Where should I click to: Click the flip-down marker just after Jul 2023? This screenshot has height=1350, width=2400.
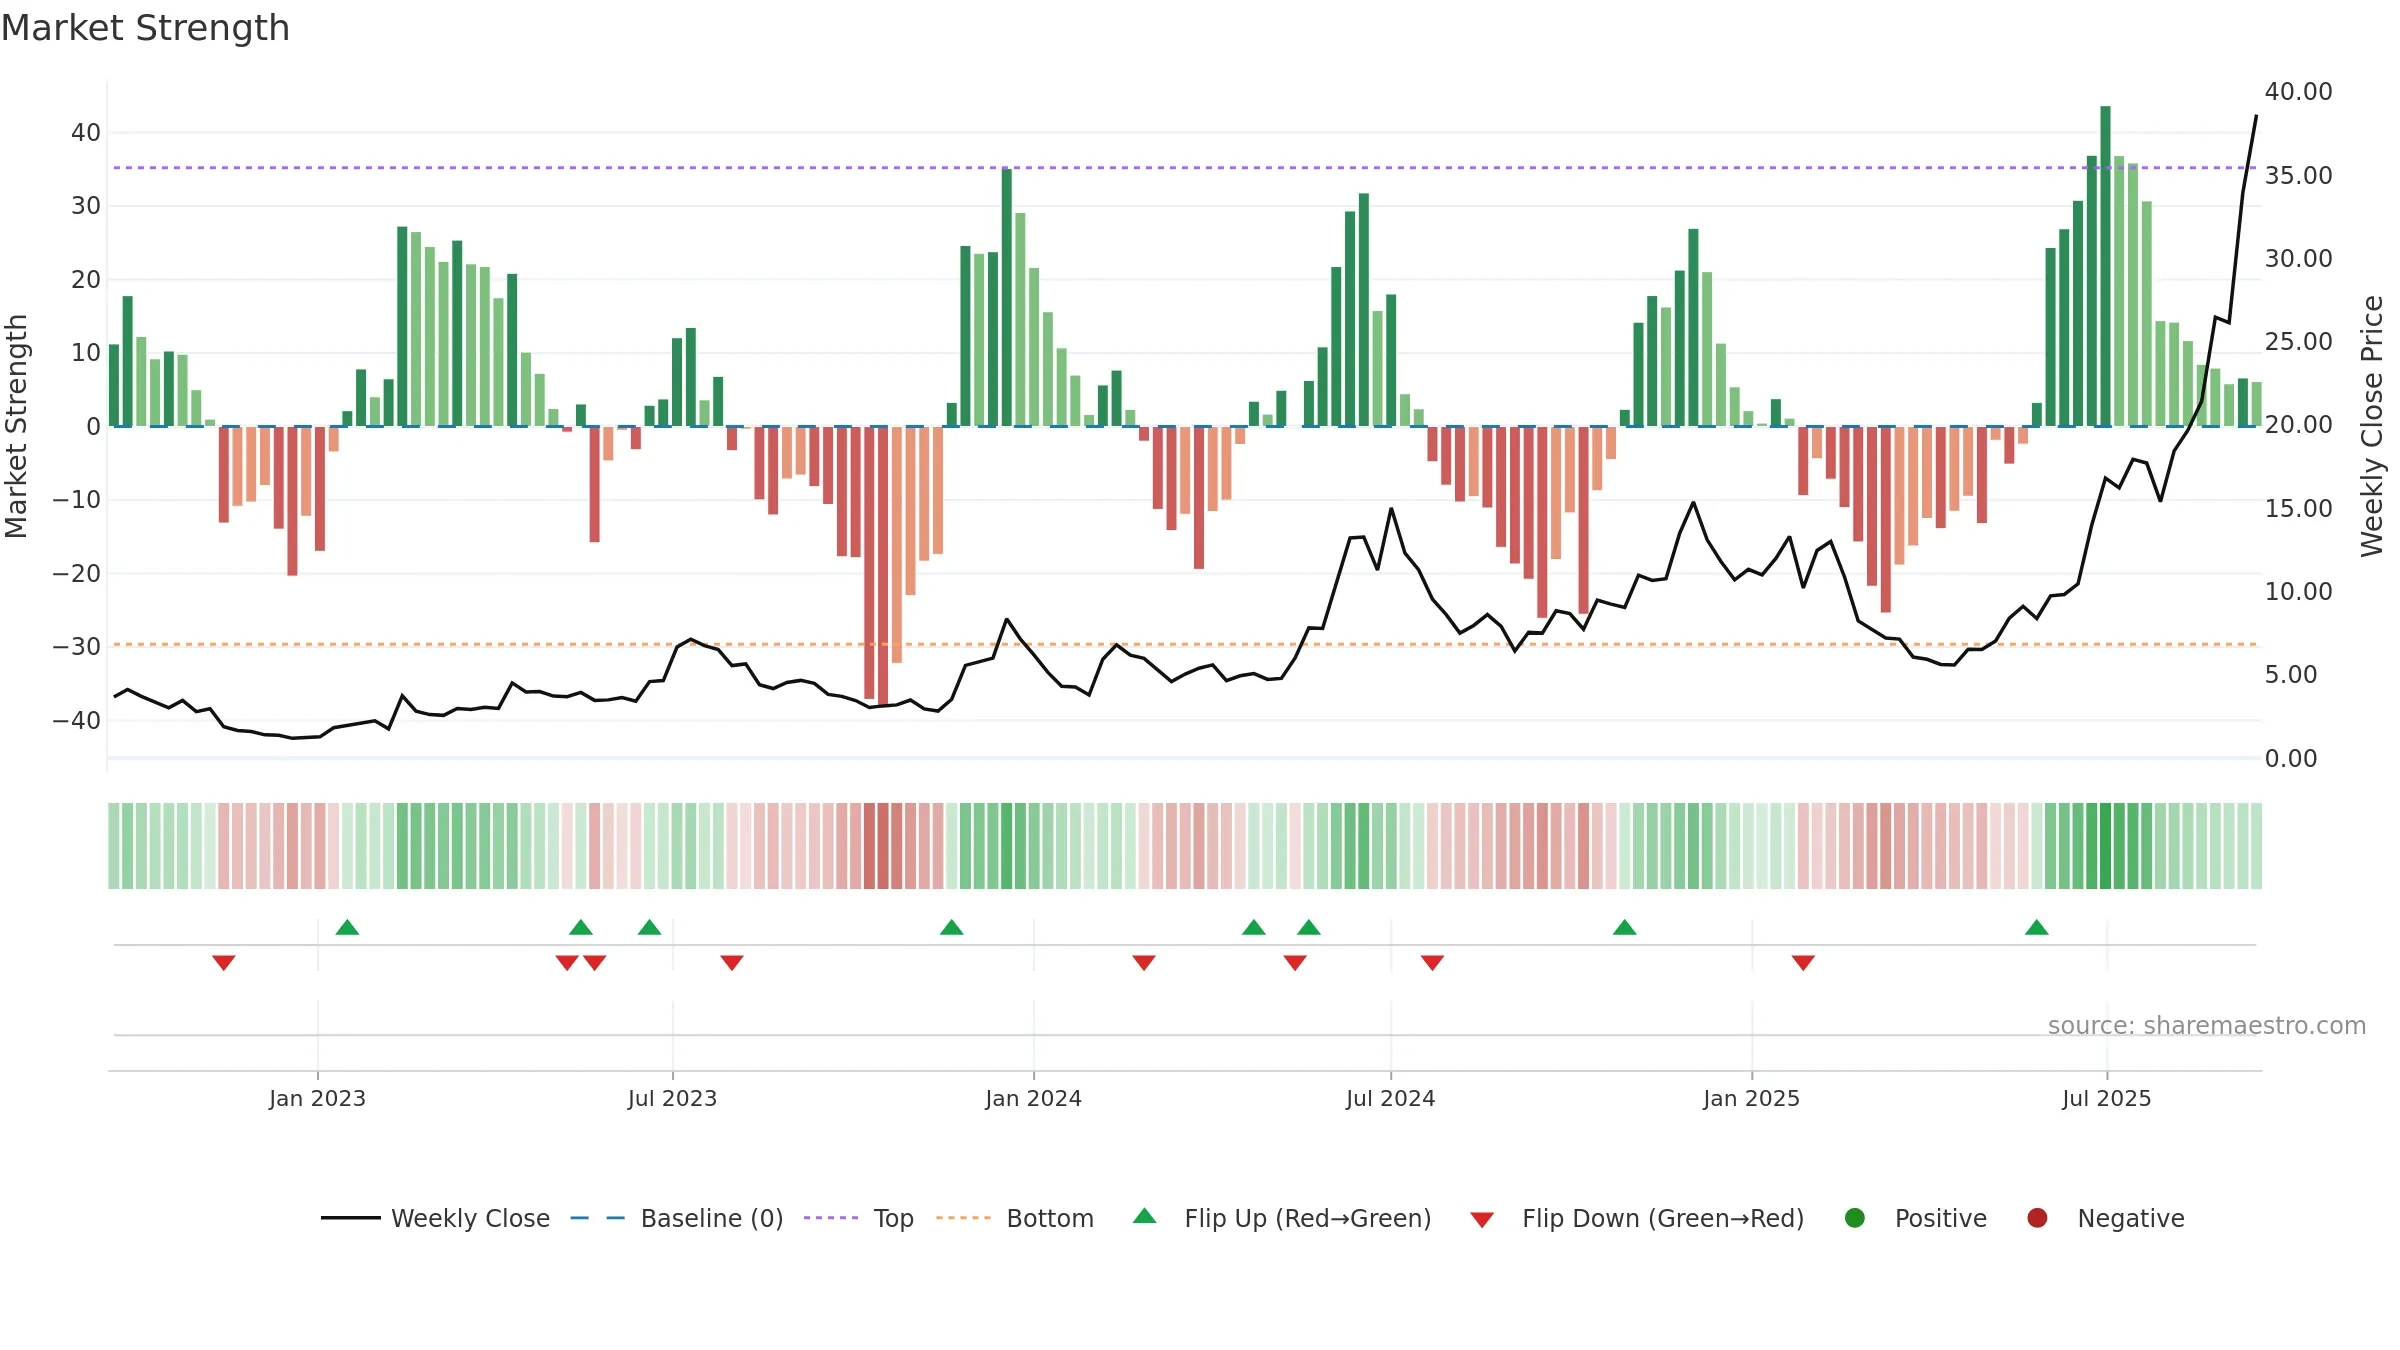pos(732,962)
